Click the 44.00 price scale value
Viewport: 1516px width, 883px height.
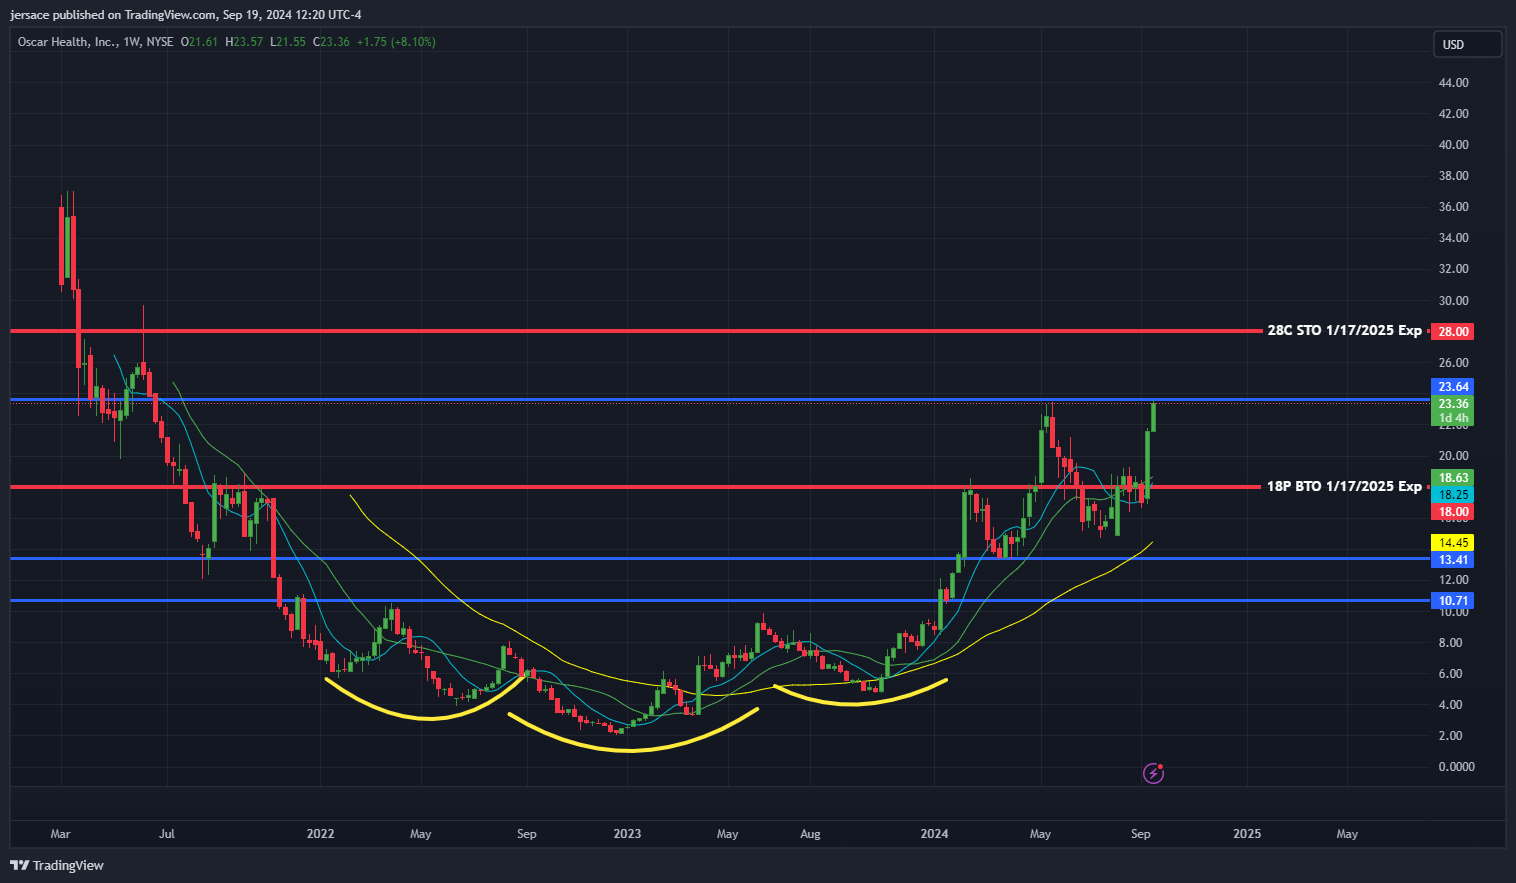pos(1454,83)
